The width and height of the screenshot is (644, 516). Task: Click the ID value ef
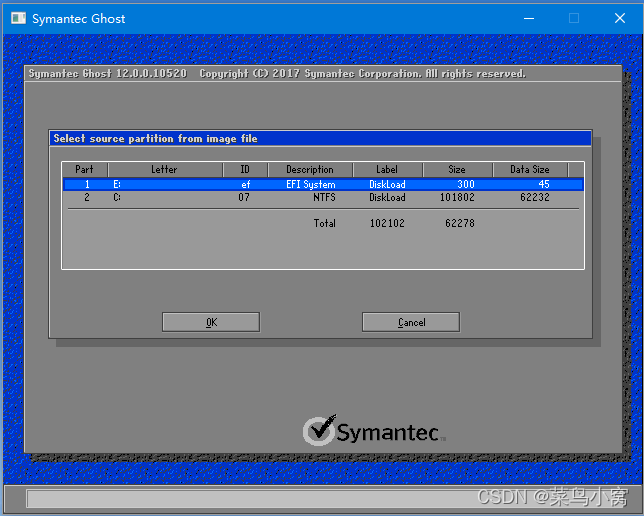tap(246, 184)
